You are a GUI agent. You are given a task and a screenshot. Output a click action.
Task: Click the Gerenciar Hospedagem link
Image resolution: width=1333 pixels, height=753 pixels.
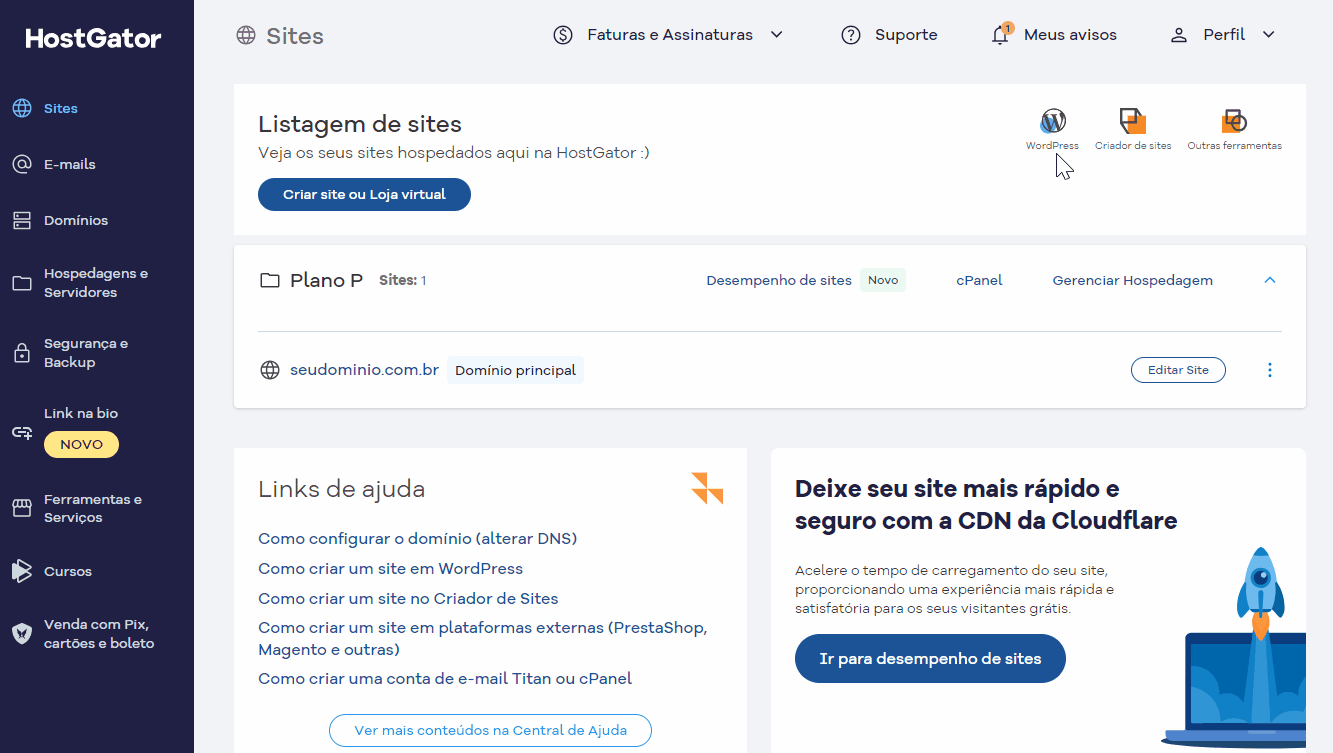1132,280
